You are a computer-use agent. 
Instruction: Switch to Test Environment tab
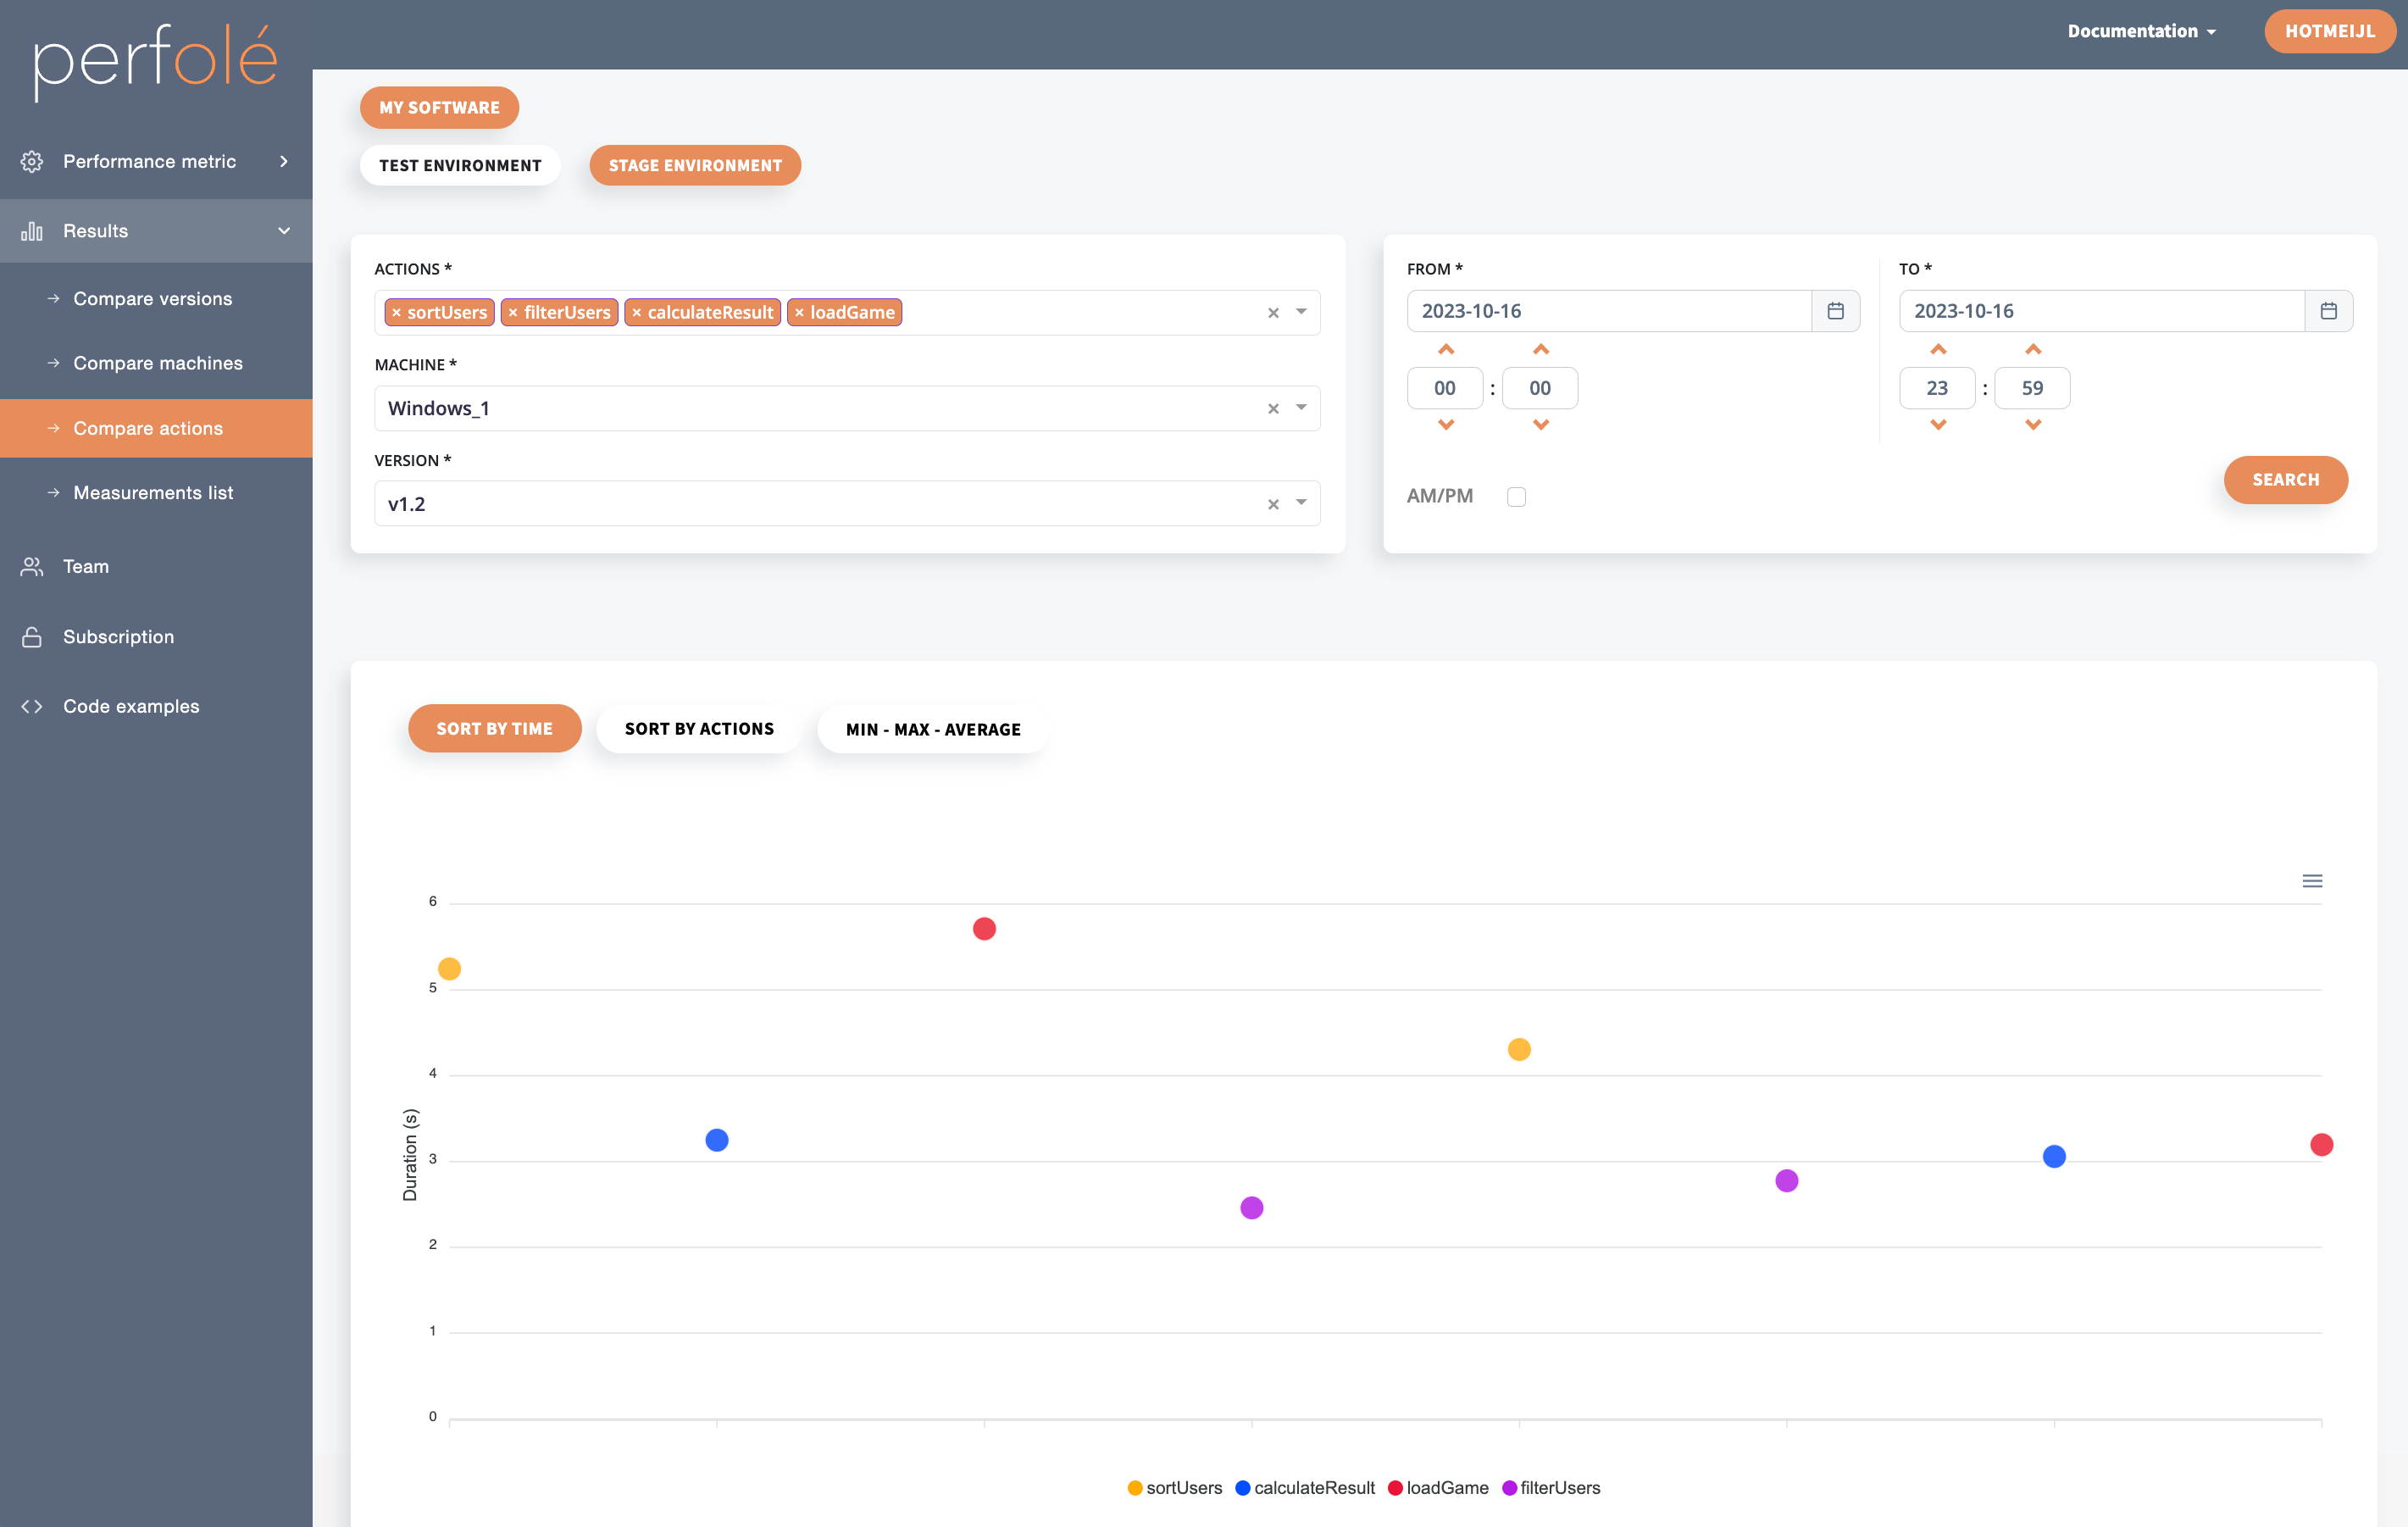[460, 165]
